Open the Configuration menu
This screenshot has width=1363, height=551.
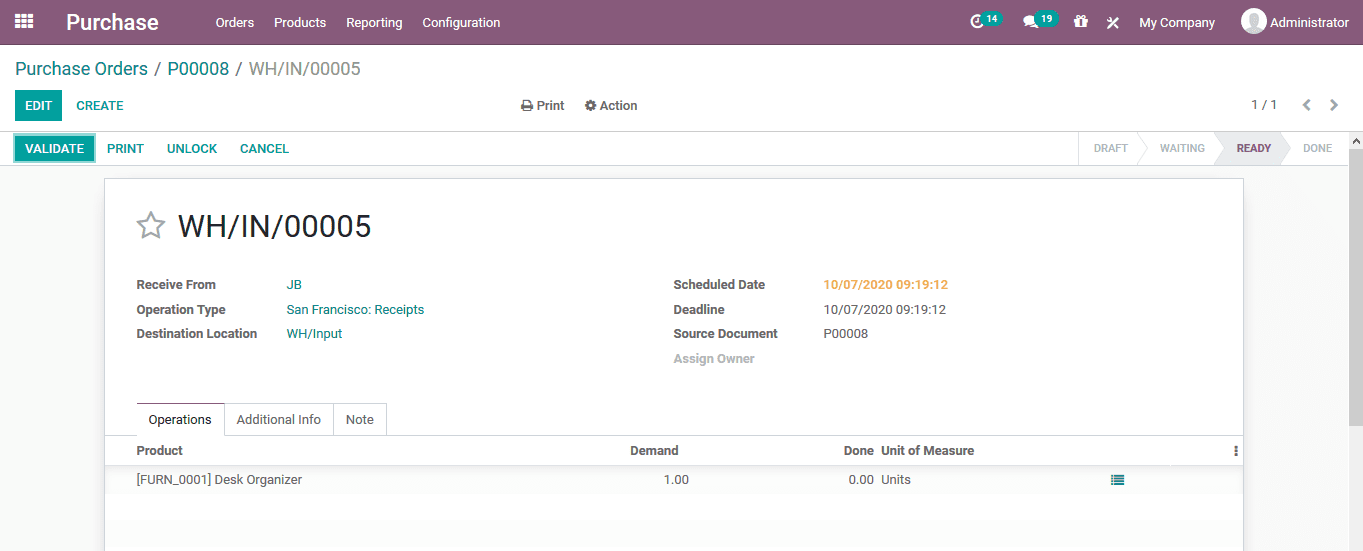[461, 22]
